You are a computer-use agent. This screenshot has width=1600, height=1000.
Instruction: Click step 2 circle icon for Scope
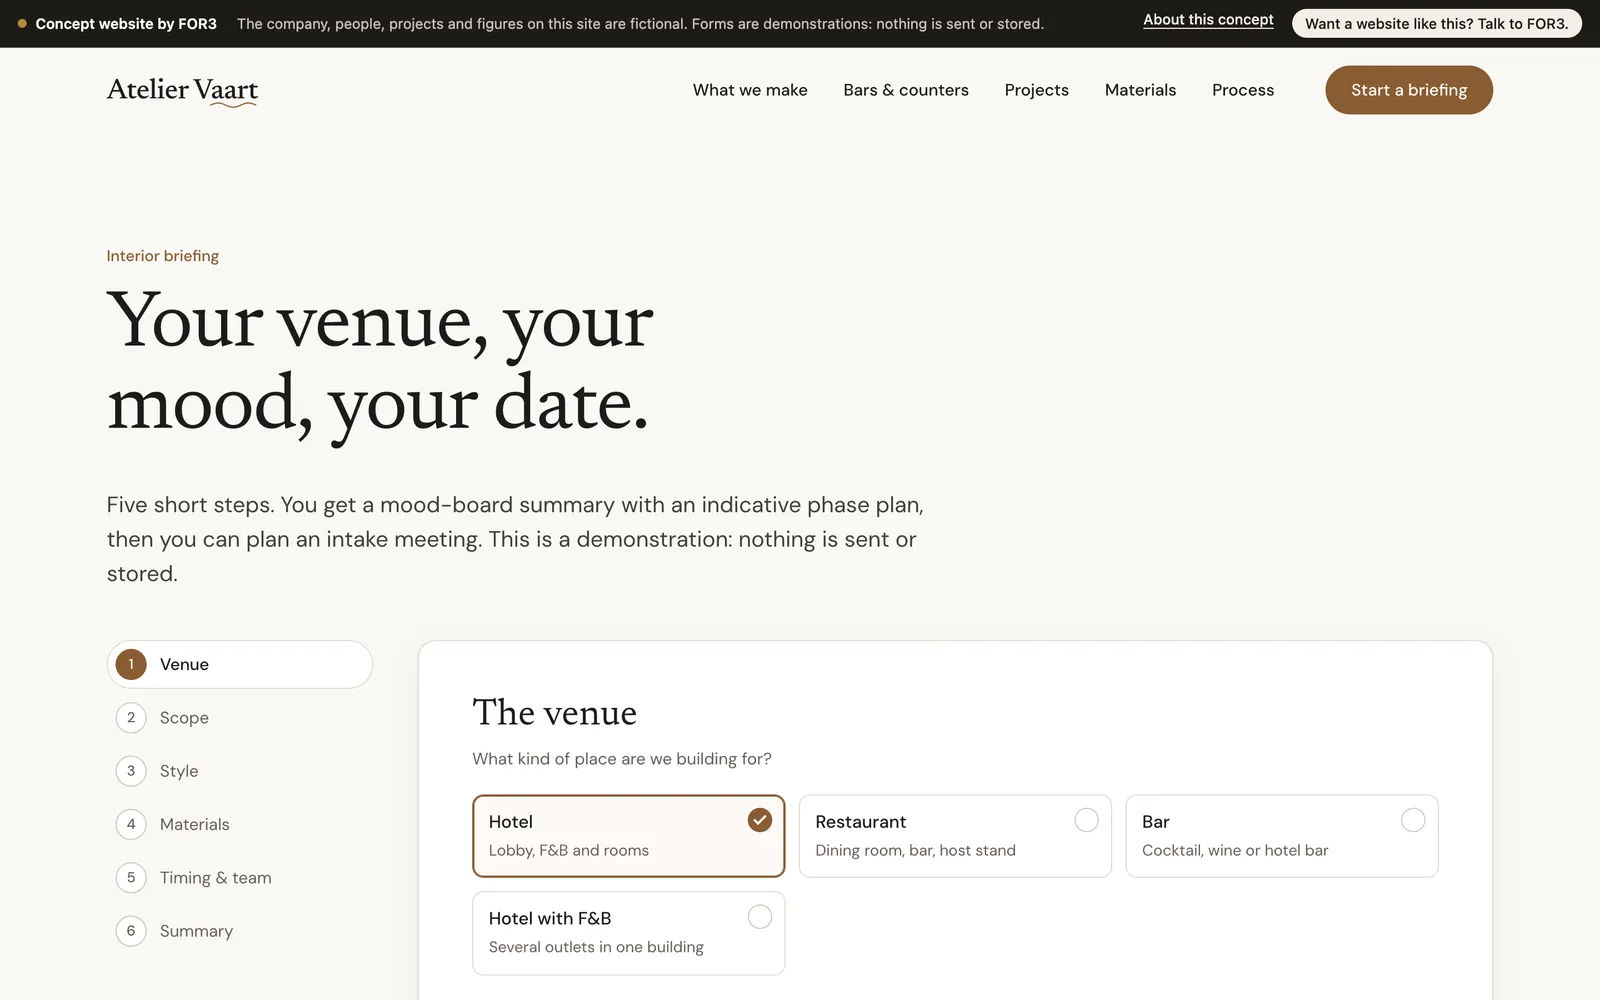pyautogui.click(x=131, y=718)
